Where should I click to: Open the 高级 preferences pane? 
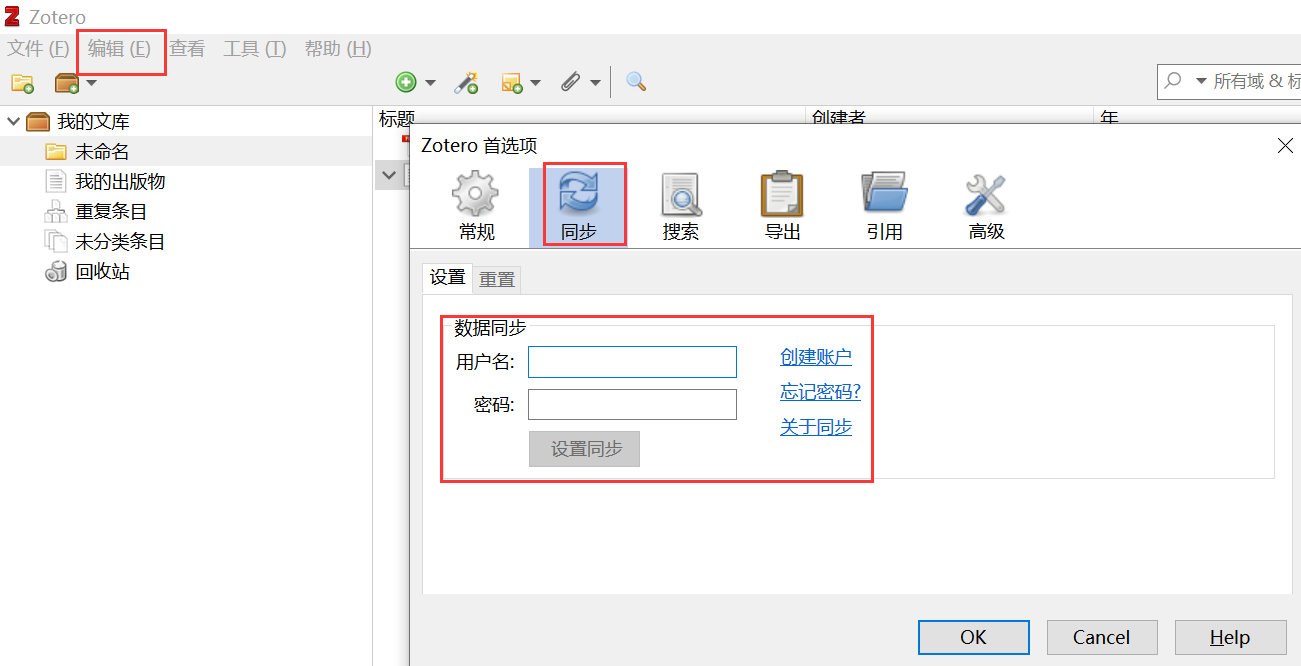(986, 207)
